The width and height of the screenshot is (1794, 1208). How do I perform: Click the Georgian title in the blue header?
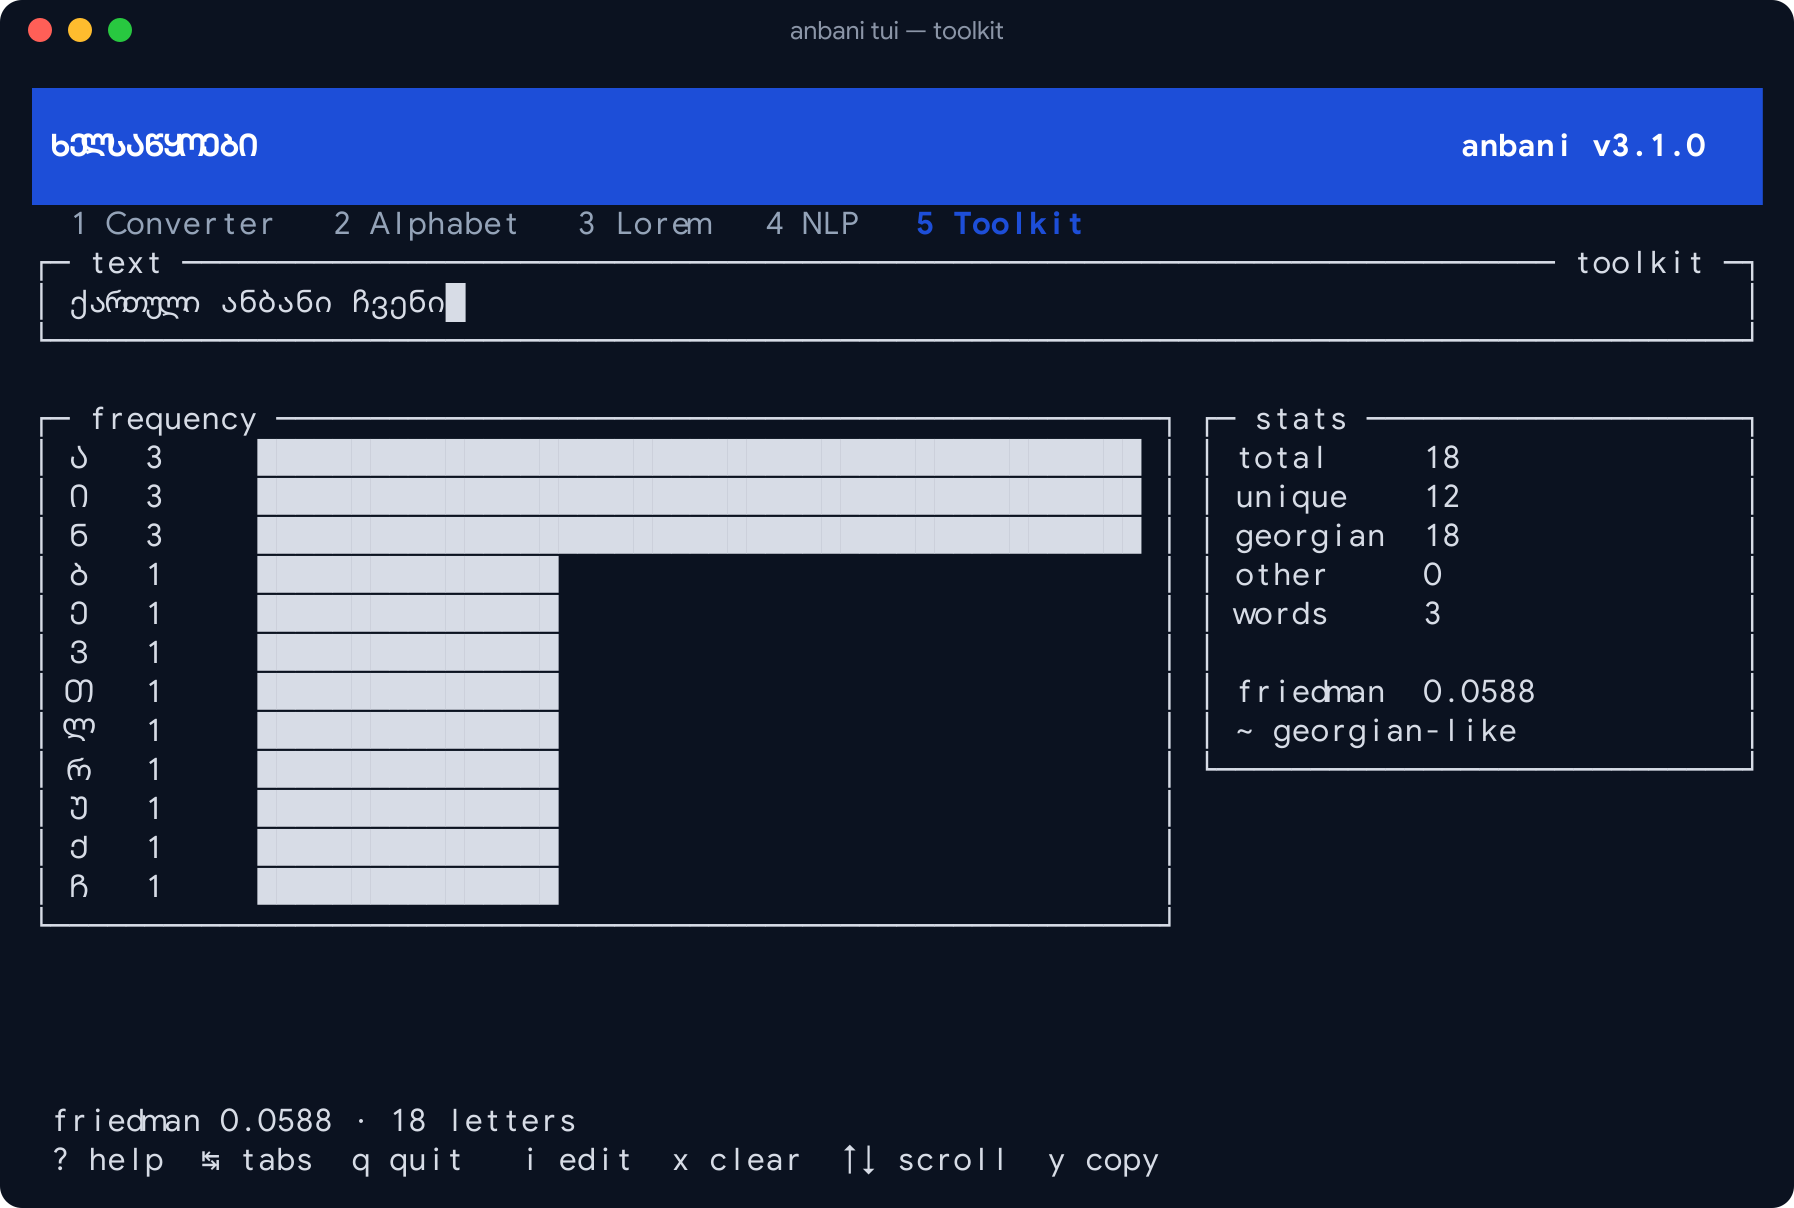point(154,146)
